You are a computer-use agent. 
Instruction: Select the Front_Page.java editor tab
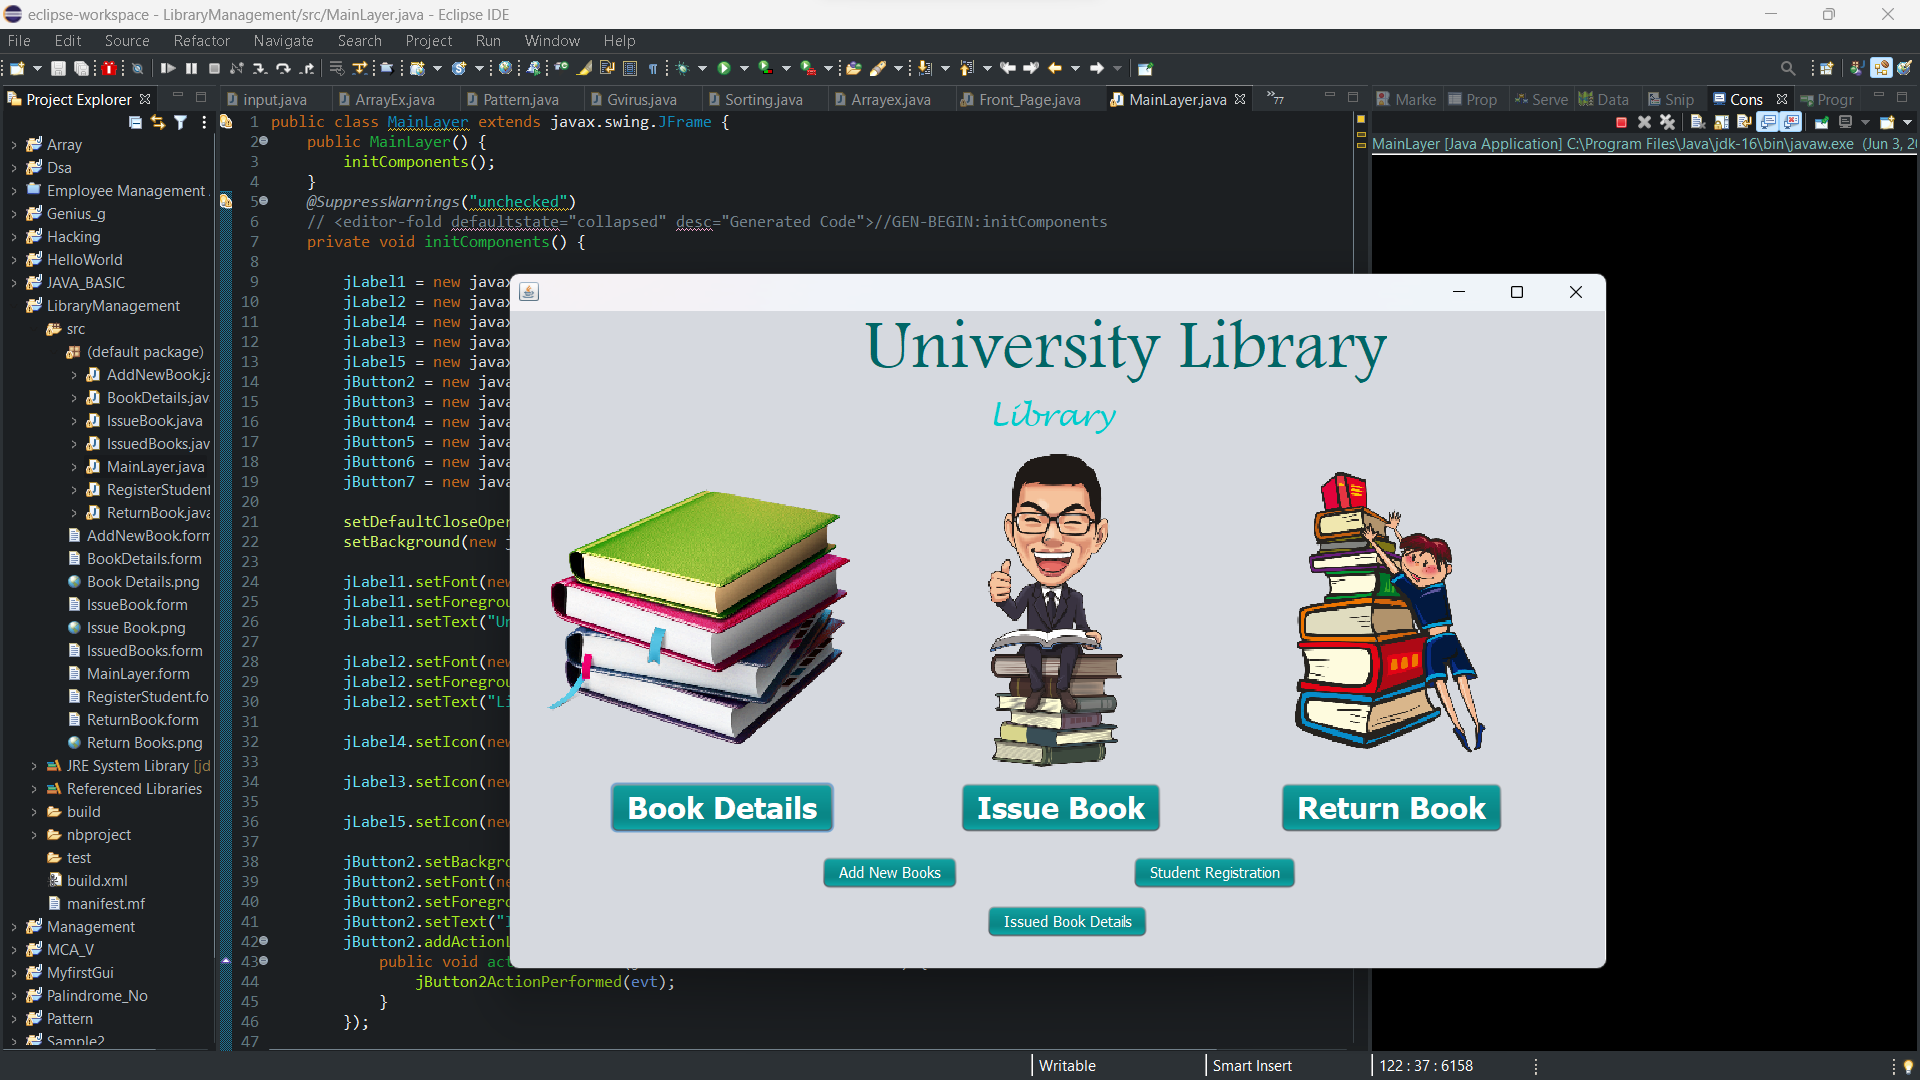click(1029, 99)
